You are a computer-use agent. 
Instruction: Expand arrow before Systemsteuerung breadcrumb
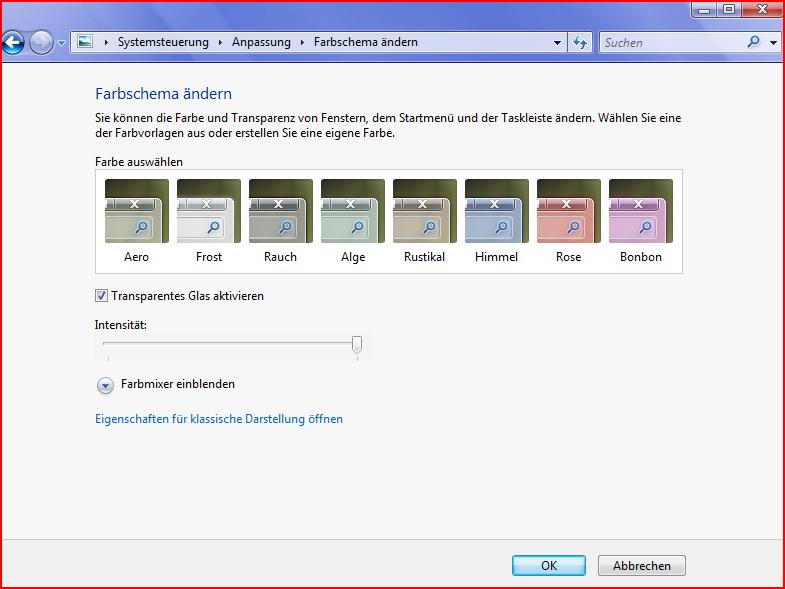tap(106, 43)
